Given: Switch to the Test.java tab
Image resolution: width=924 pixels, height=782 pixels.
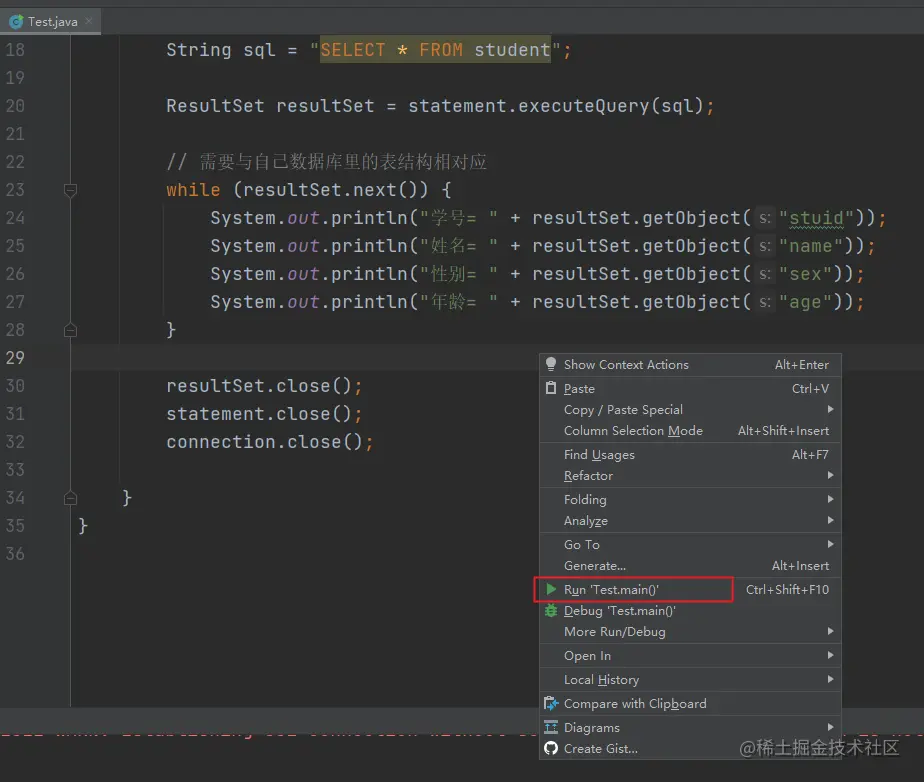Looking at the screenshot, I should pyautogui.click(x=51, y=22).
